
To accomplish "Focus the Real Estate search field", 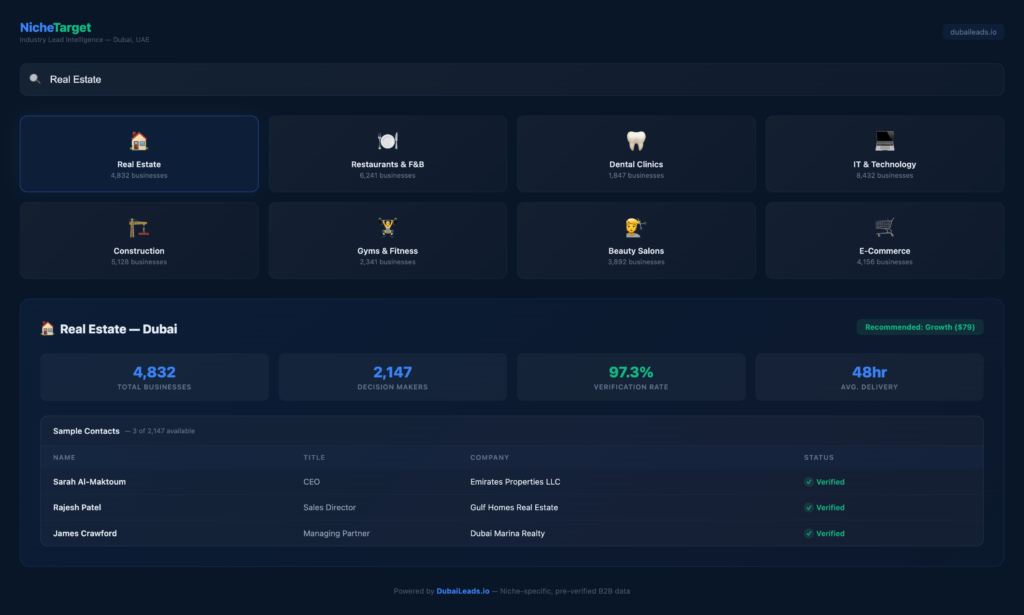I will [500, 79].
